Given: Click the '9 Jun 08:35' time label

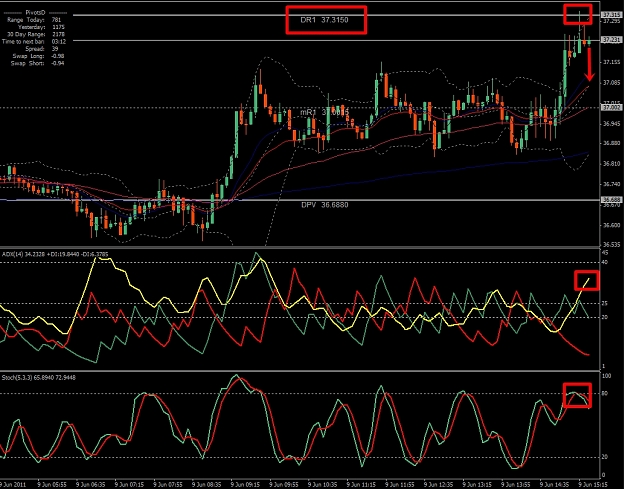Looking at the screenshot, I should pyautogui.click(x=206, y=485).
